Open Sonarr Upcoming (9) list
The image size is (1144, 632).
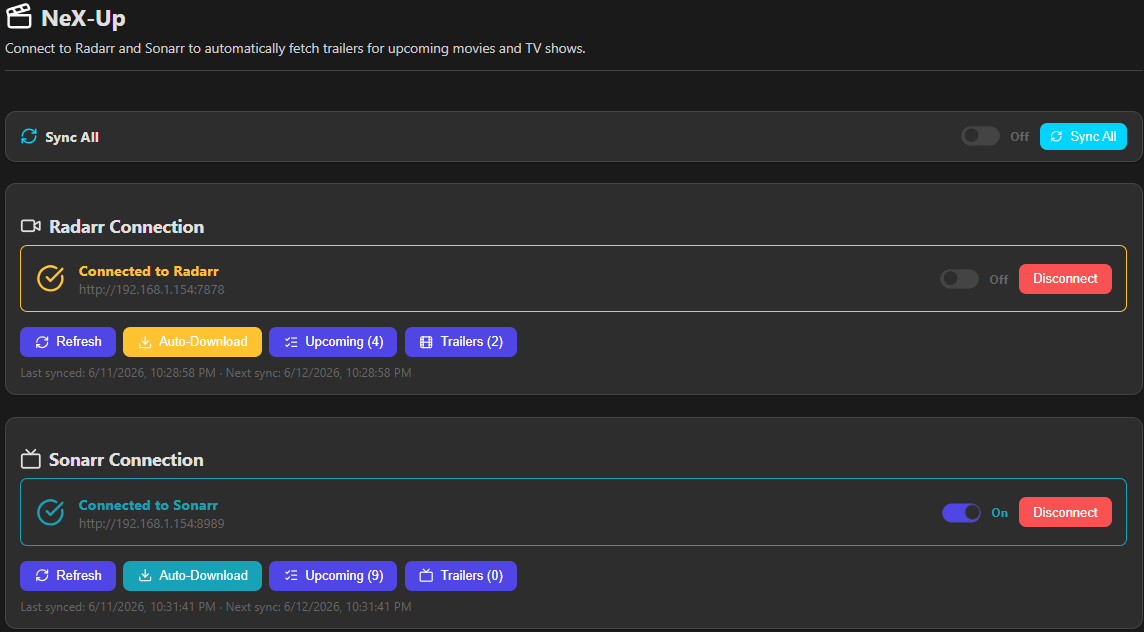[x=333, y=576]
